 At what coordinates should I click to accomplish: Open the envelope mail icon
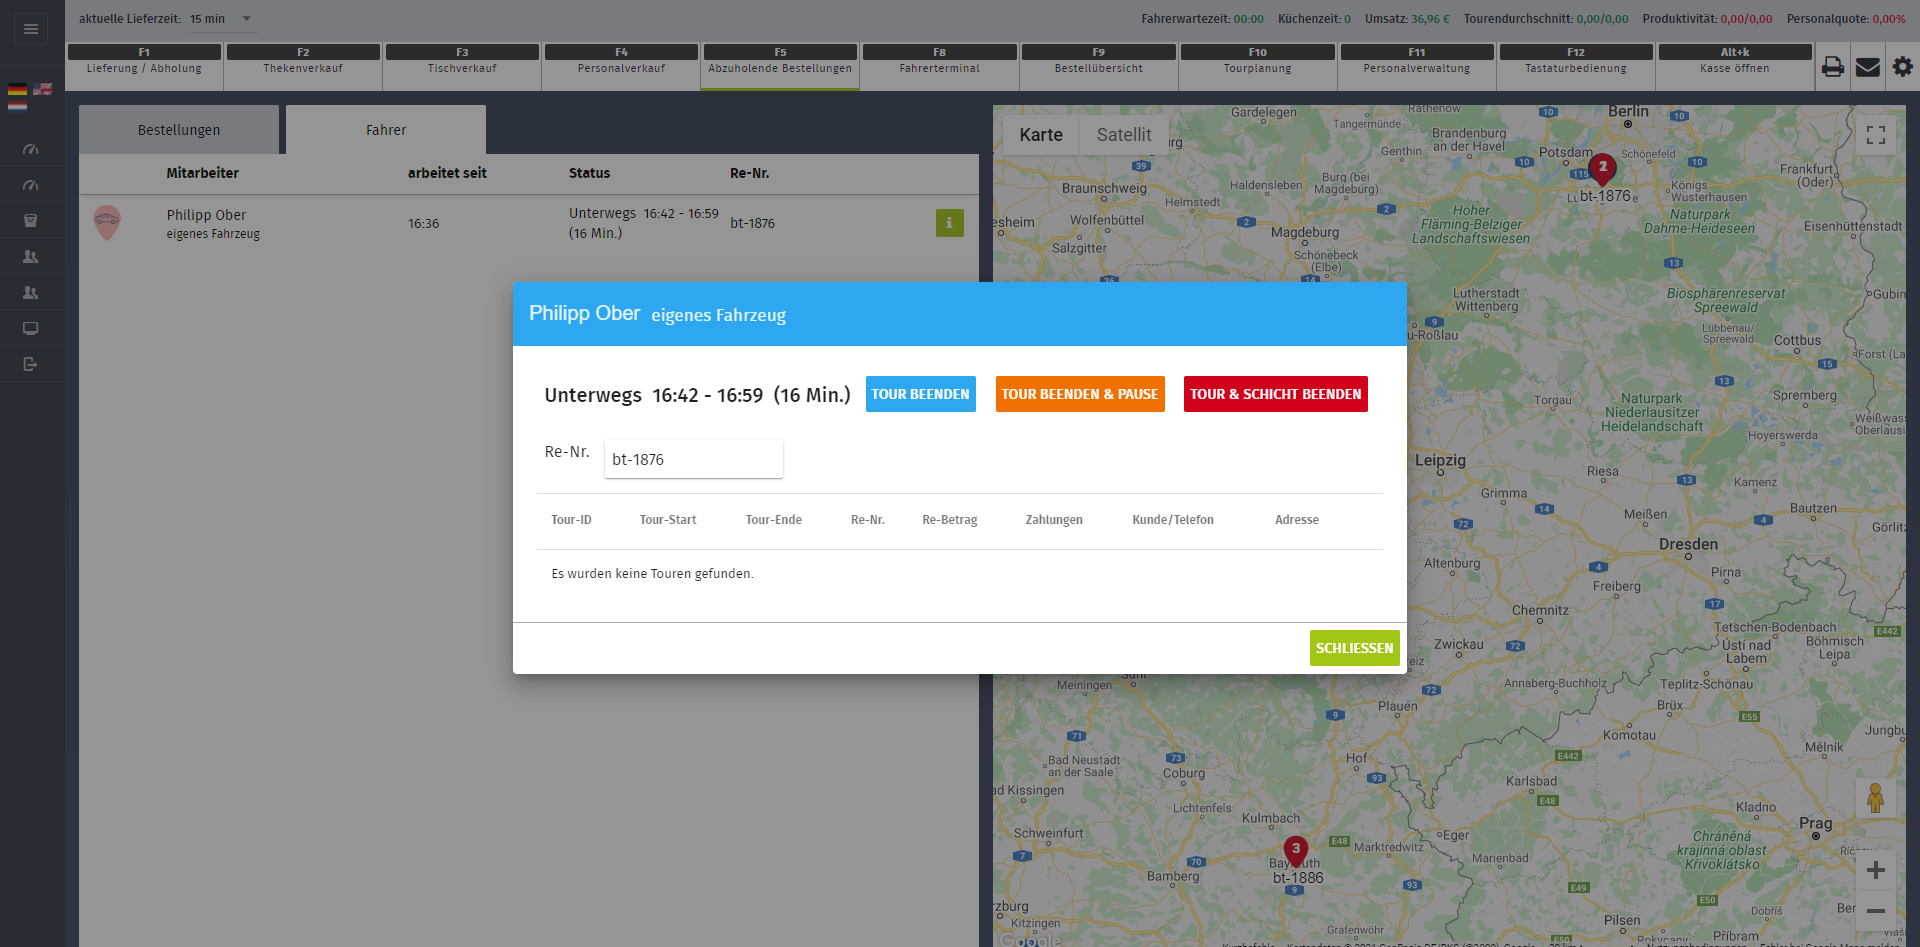(1867, 67)
